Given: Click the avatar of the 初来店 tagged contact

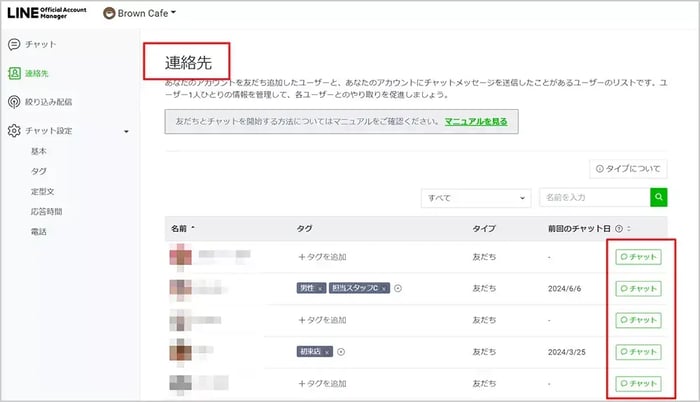Looking at the screenshot, I should [180, 352].
